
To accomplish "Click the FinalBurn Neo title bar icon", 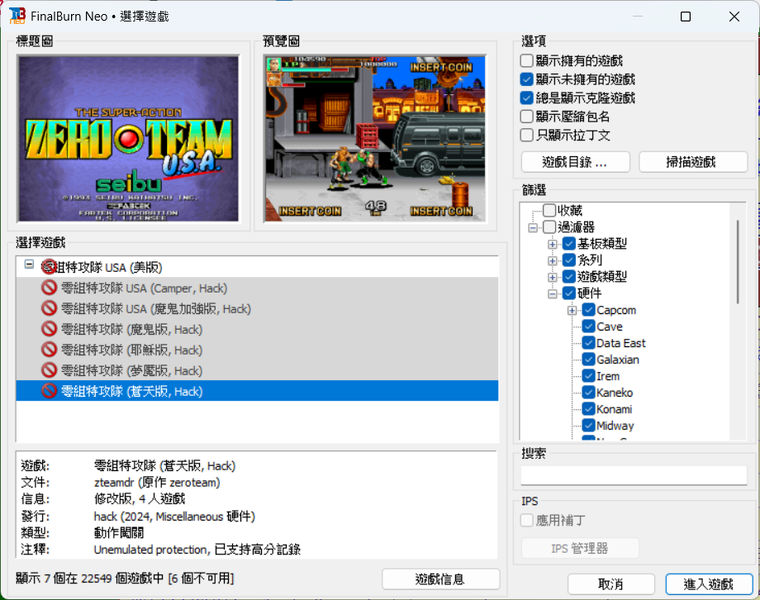I will click(x=17, y=16).
